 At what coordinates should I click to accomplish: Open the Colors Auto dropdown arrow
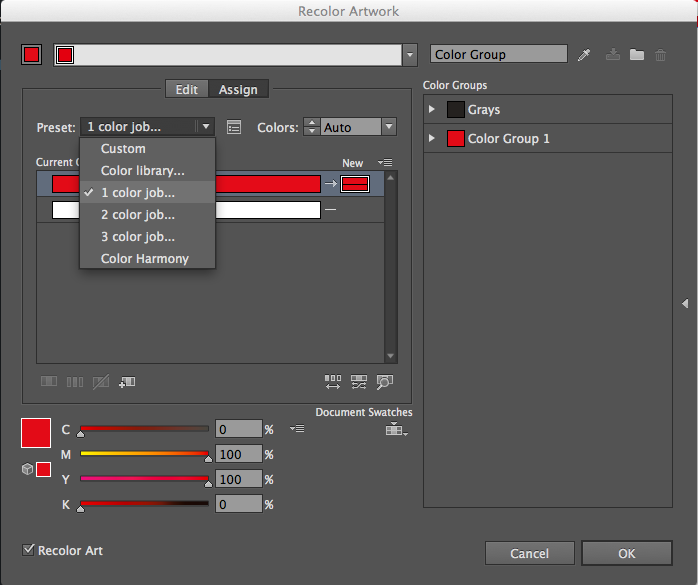point(389,127)
